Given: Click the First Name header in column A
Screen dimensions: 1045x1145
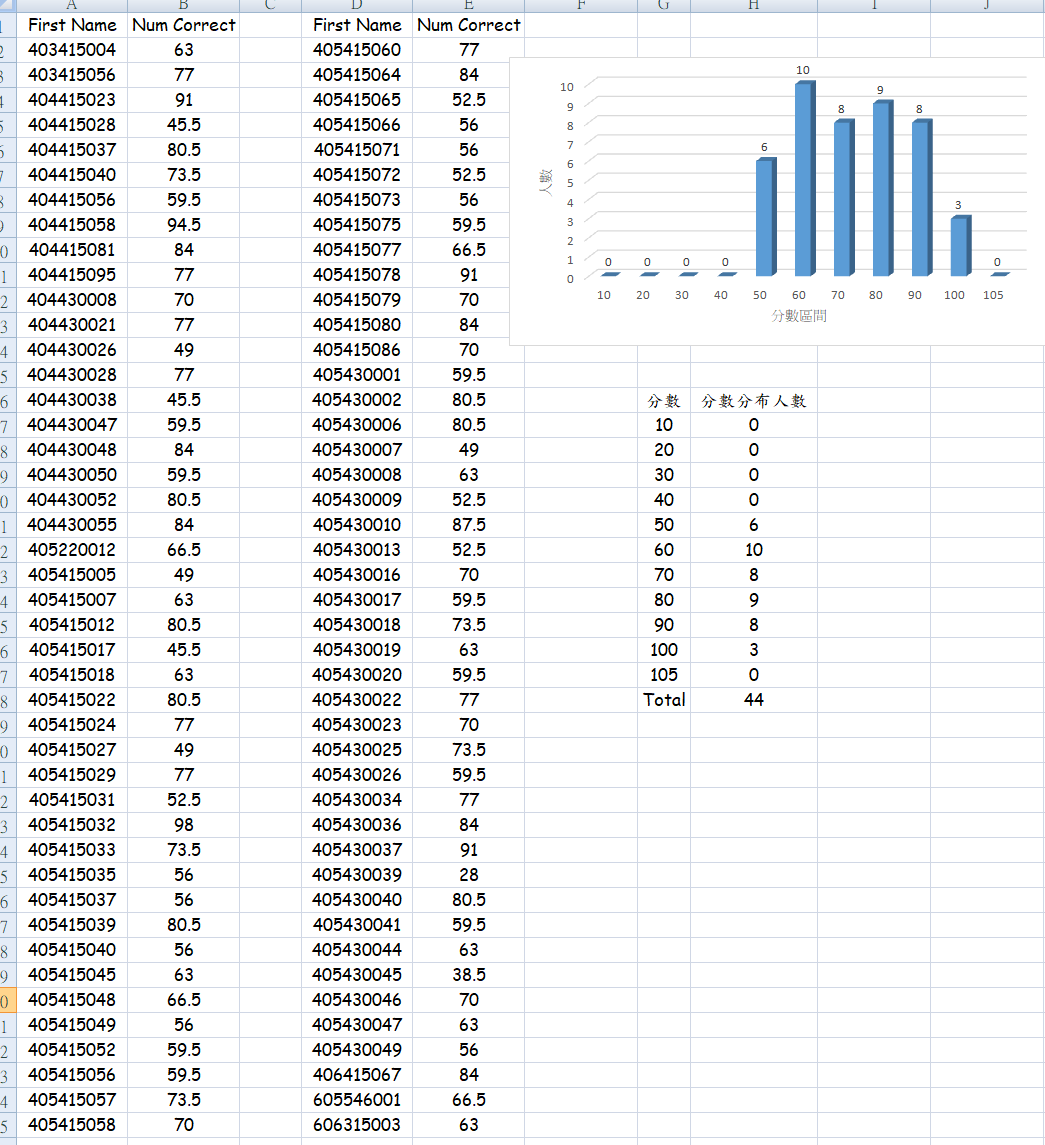Looking at the screenshot, I should click(72, 25).
